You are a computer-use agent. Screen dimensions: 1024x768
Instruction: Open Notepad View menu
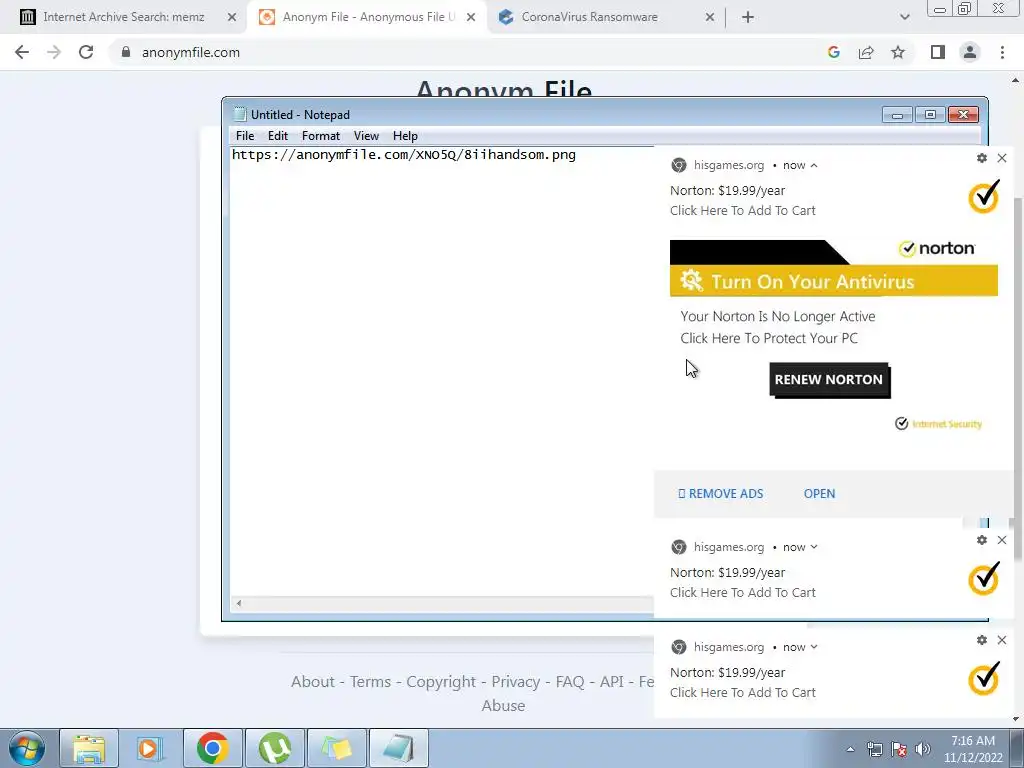click(366, 136)
